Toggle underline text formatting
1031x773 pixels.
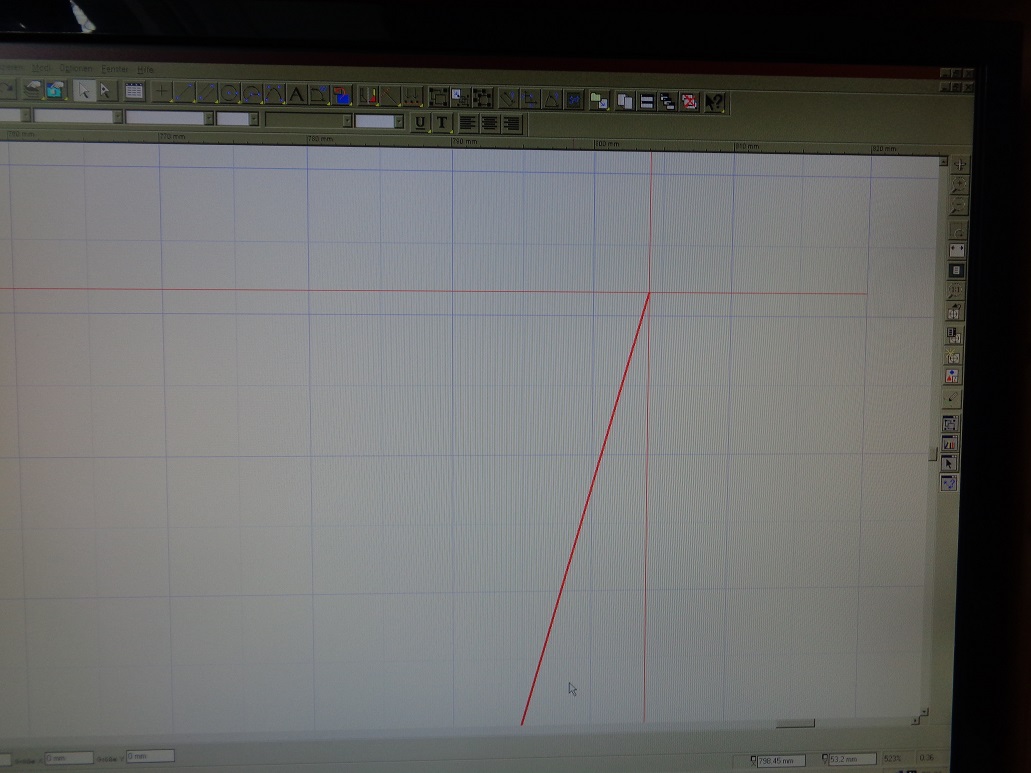click(x=420, y=122)
